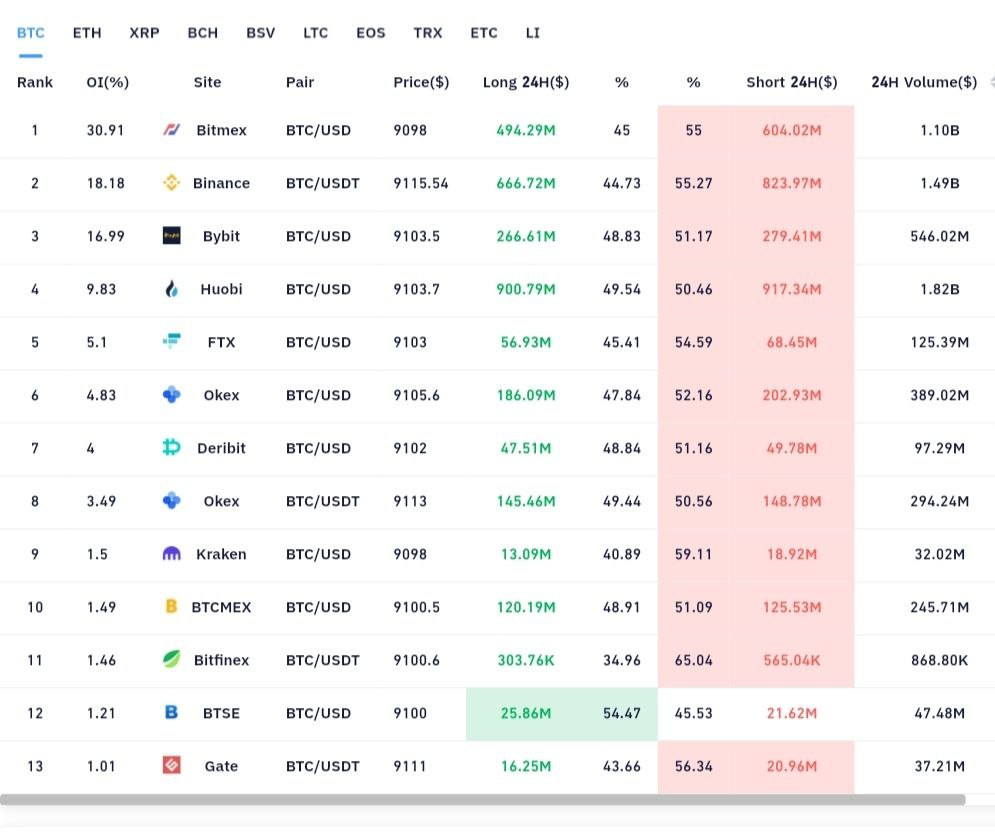The height and width of the screenshot is (833, 995).
Task: Click the Bybit site name
Action: coord(221,236)
